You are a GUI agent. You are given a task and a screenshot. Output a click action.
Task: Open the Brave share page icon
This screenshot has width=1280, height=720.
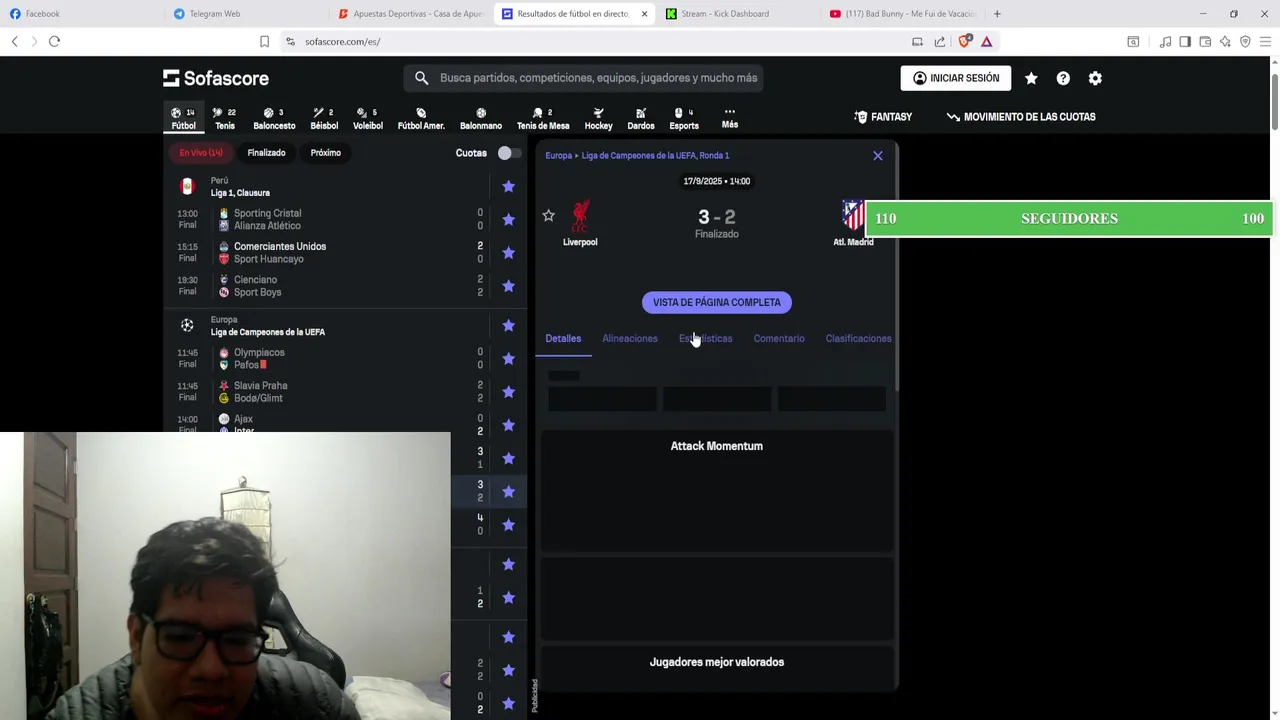940,41
